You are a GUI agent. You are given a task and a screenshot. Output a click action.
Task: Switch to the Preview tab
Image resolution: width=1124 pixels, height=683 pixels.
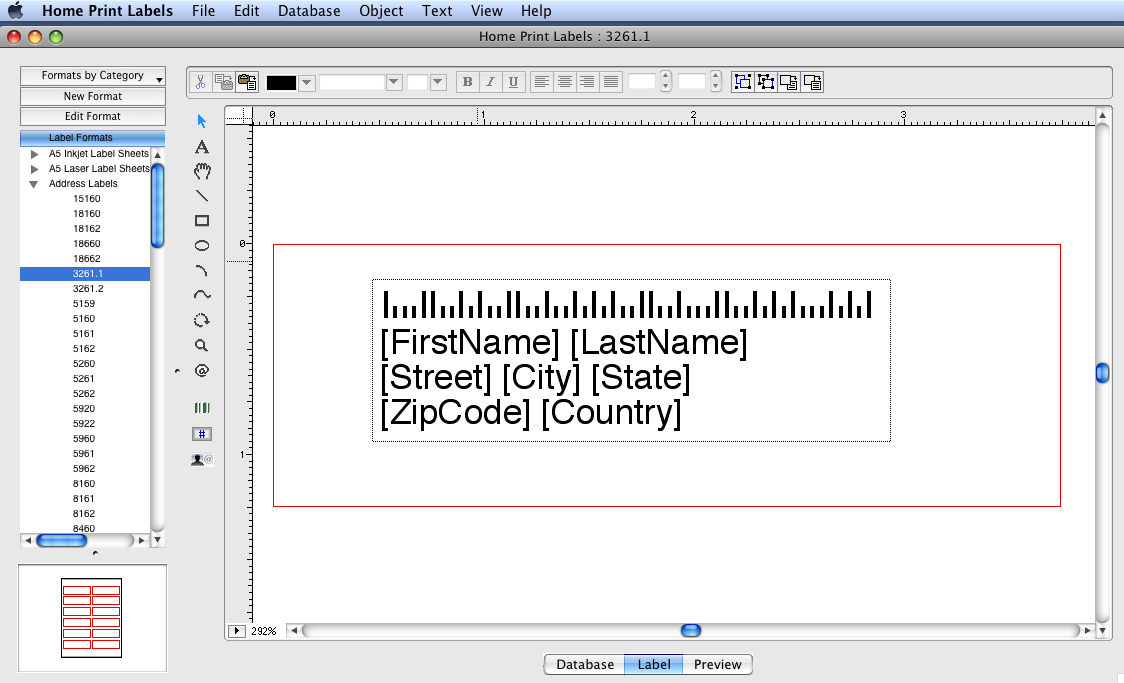(x=717, y=664)
